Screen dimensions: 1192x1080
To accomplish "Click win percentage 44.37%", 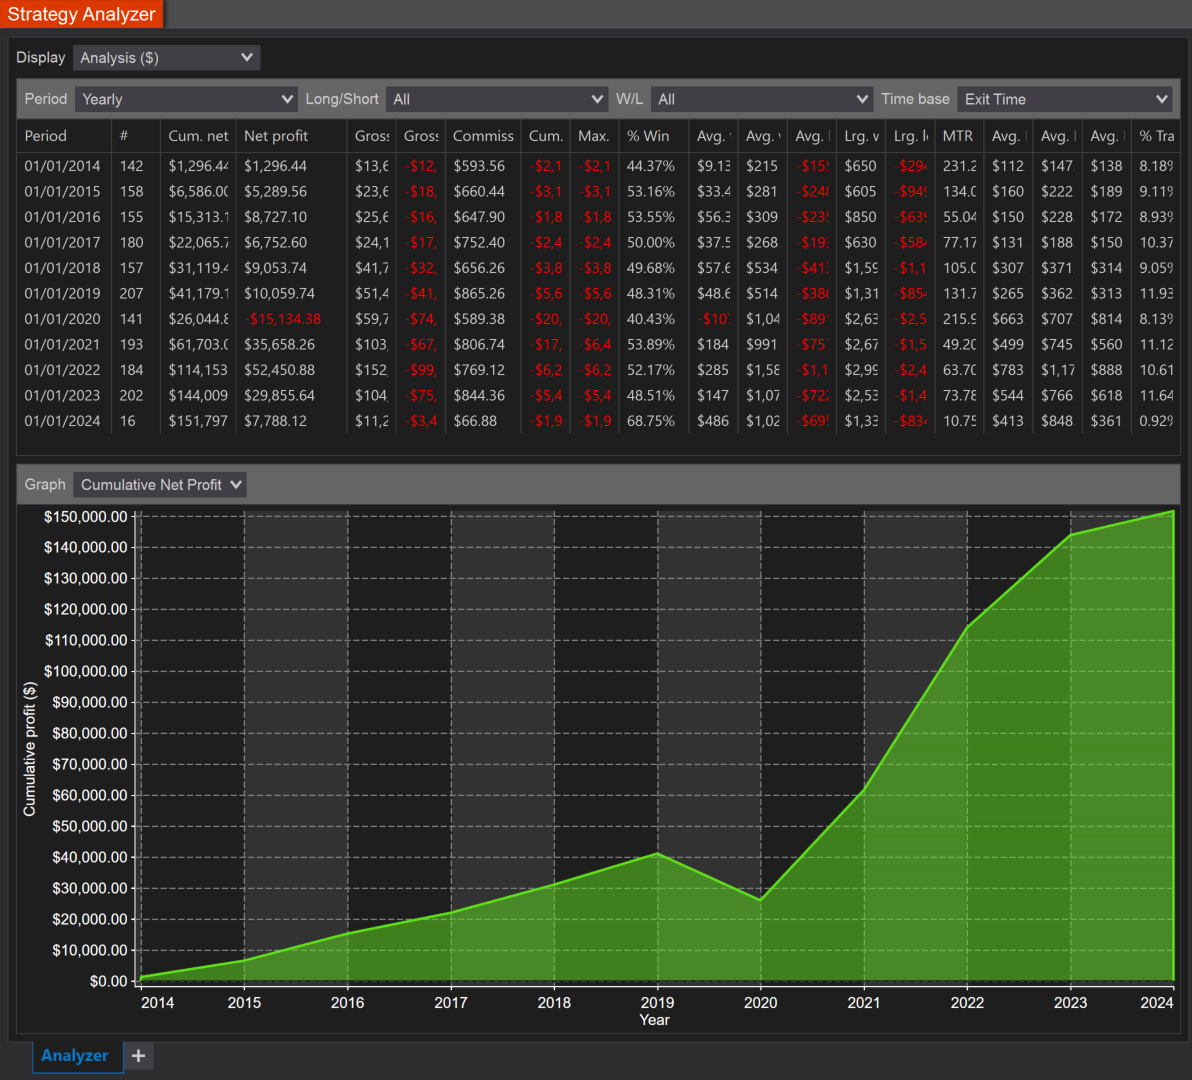I will pos(651,166).
